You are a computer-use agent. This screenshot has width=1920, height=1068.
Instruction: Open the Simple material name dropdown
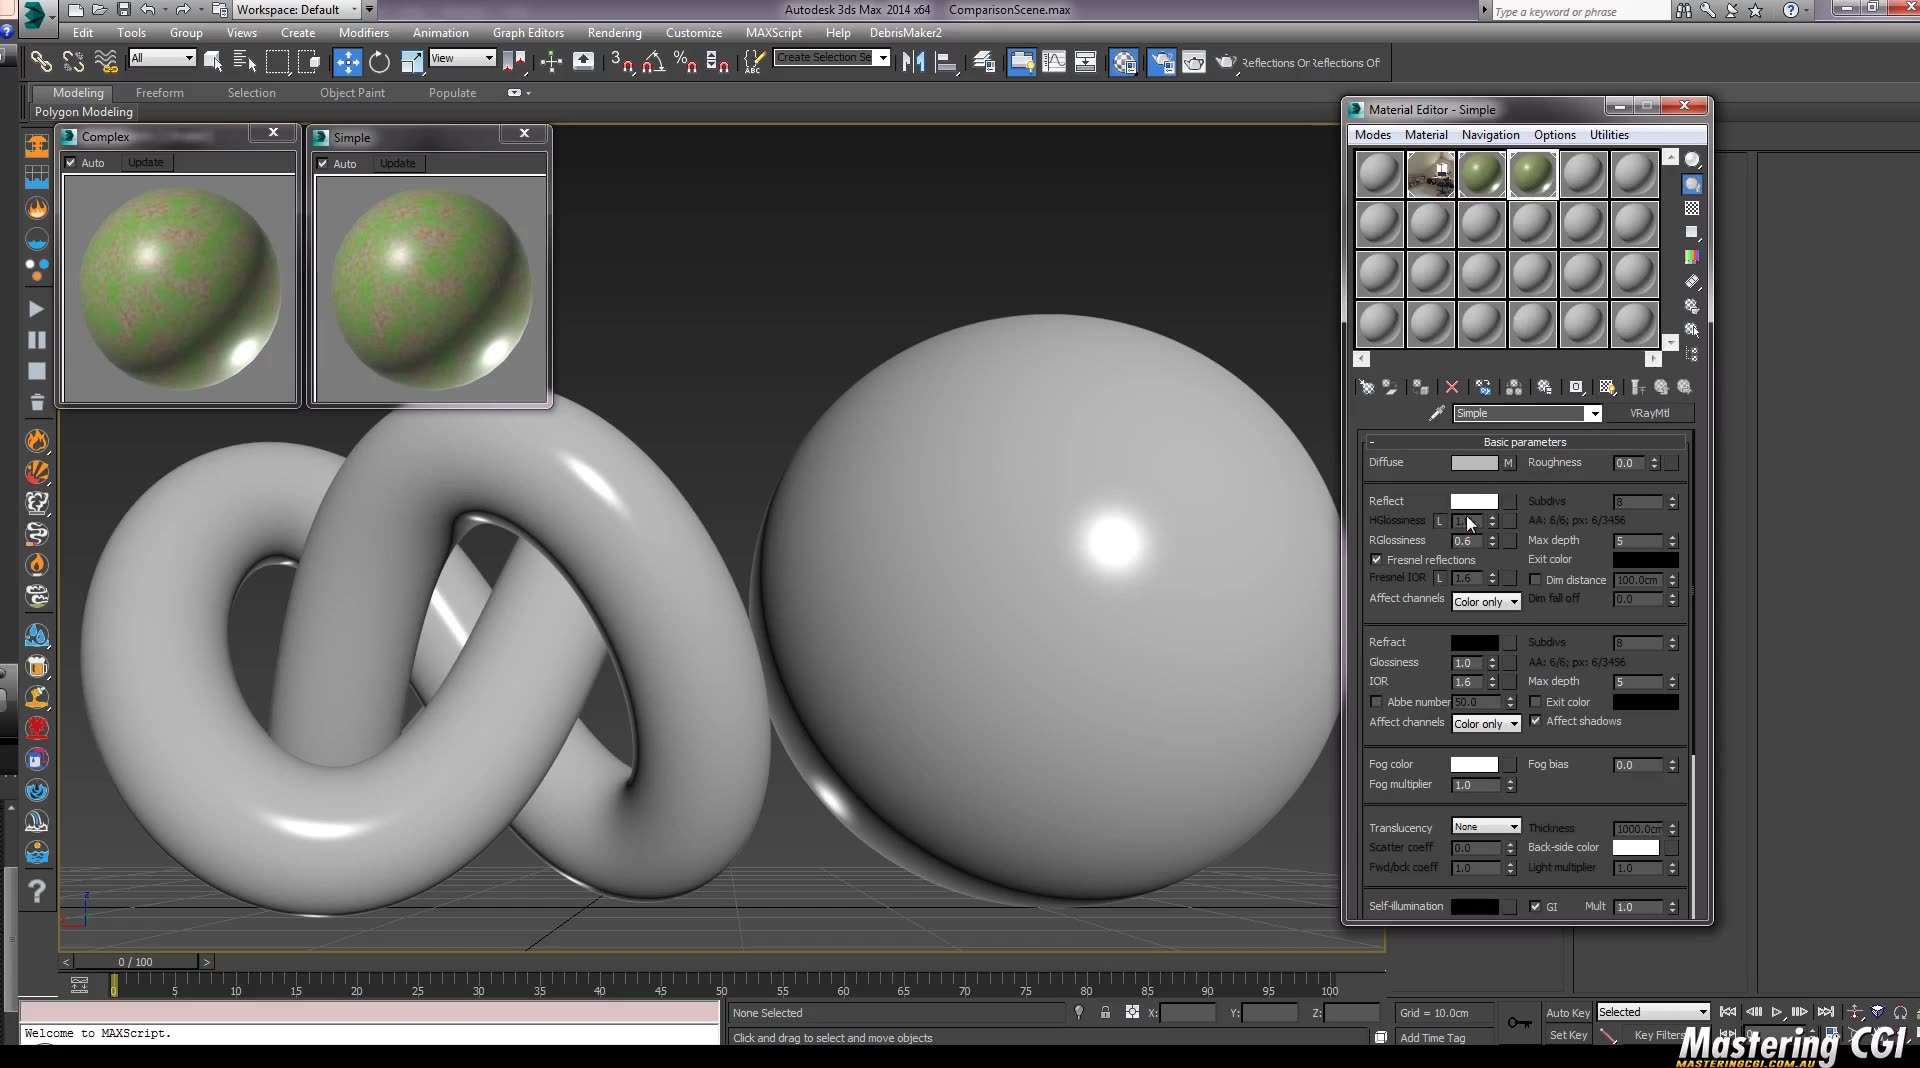1594,413
